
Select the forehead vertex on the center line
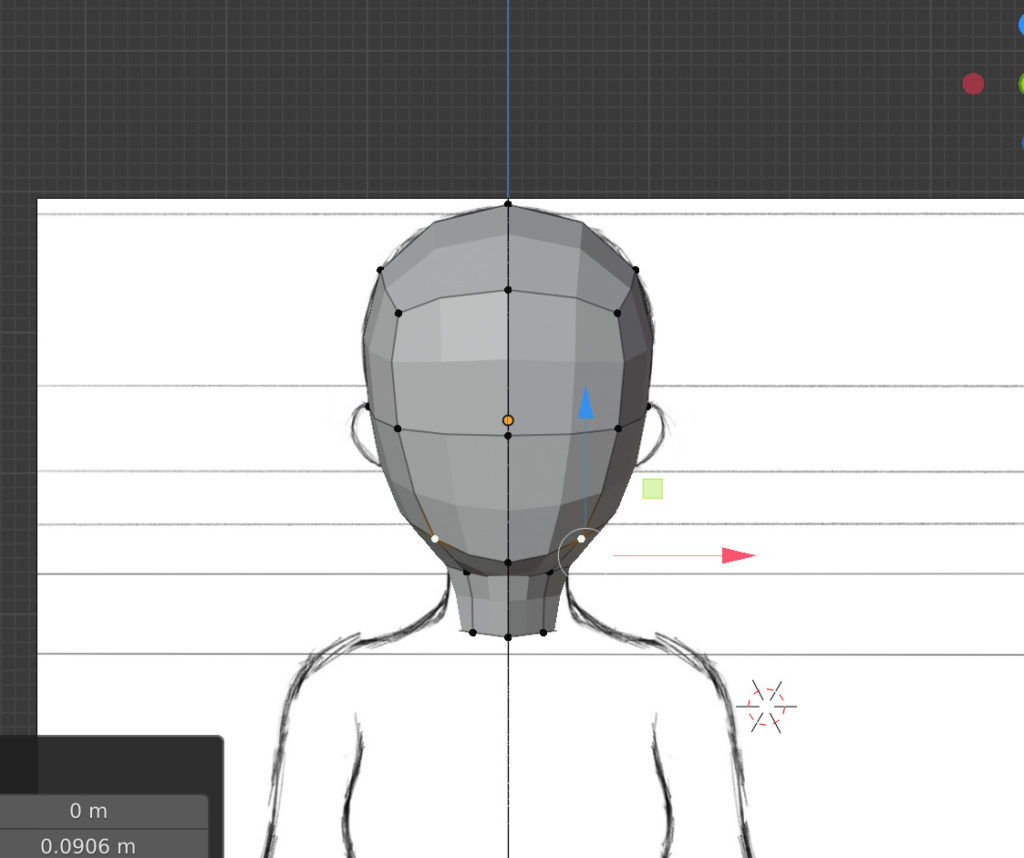click(x=508, y=290)
